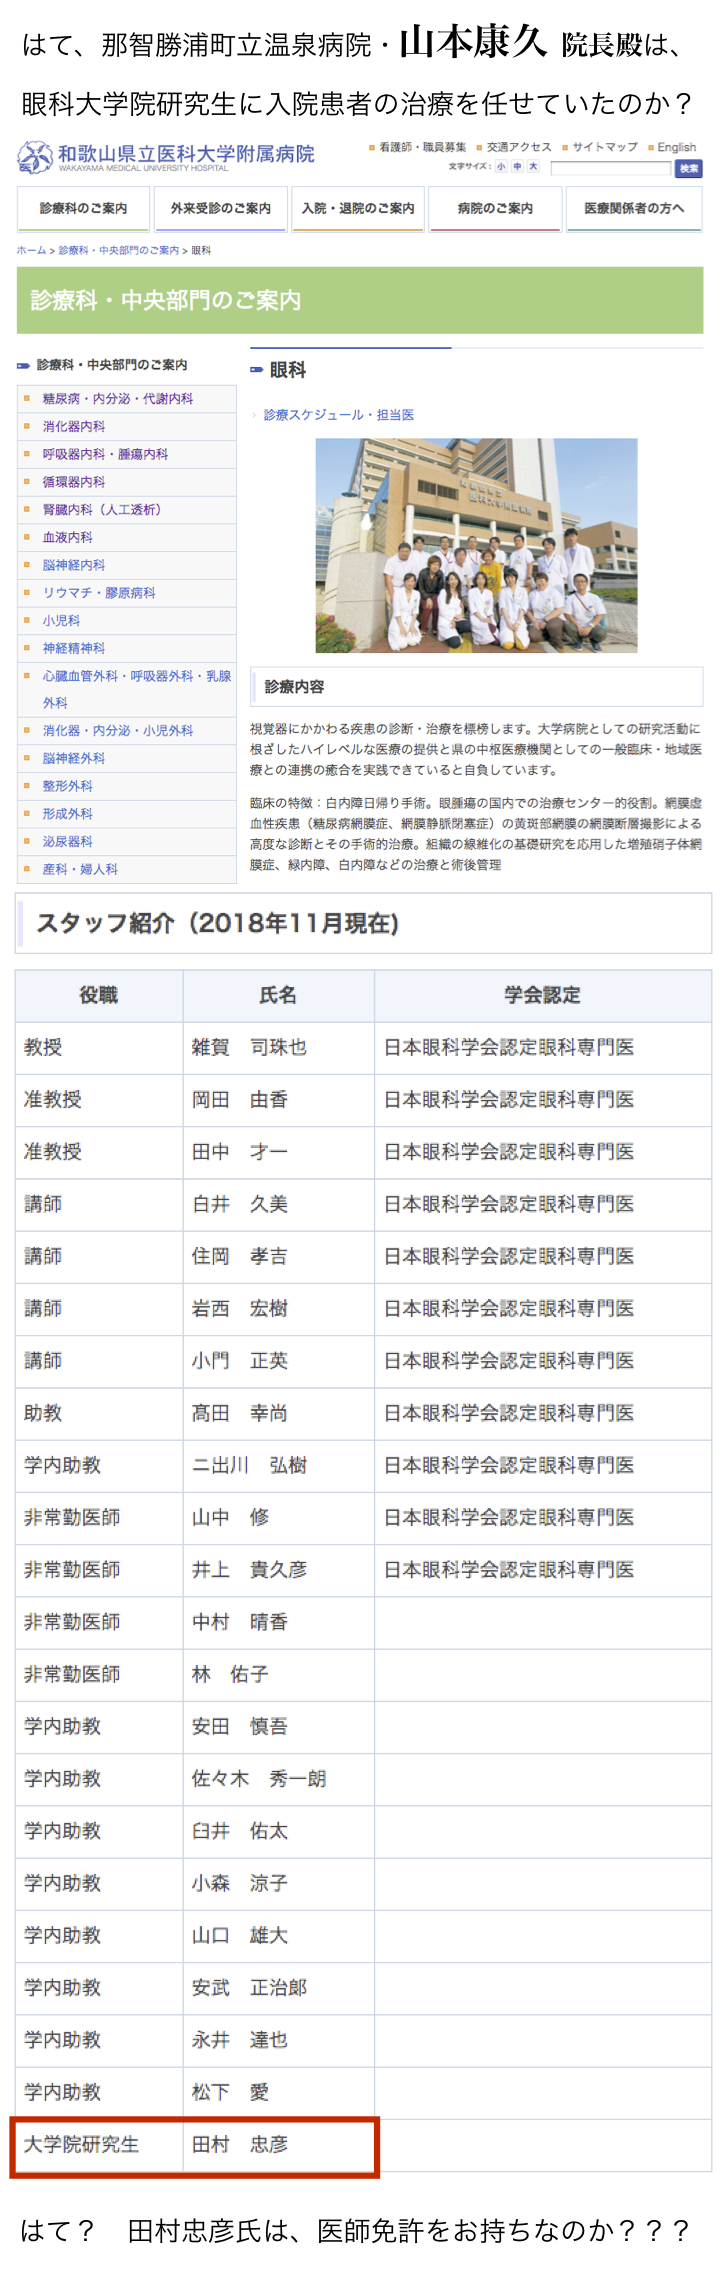
Task: Click the name 住岡 孝吉
Action: coord(240,1257)
